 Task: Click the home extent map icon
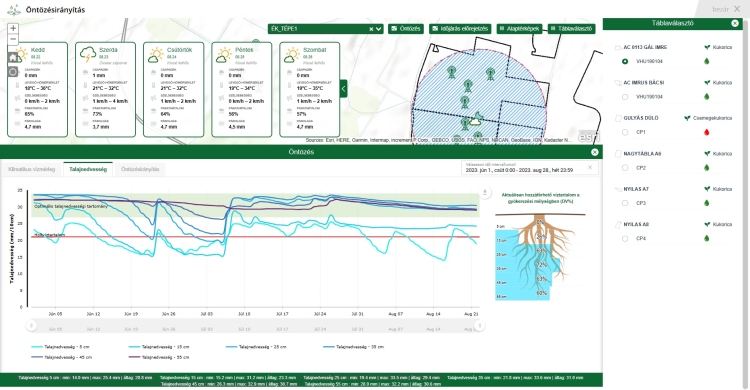pyautogui.click(x=13, y=57)
